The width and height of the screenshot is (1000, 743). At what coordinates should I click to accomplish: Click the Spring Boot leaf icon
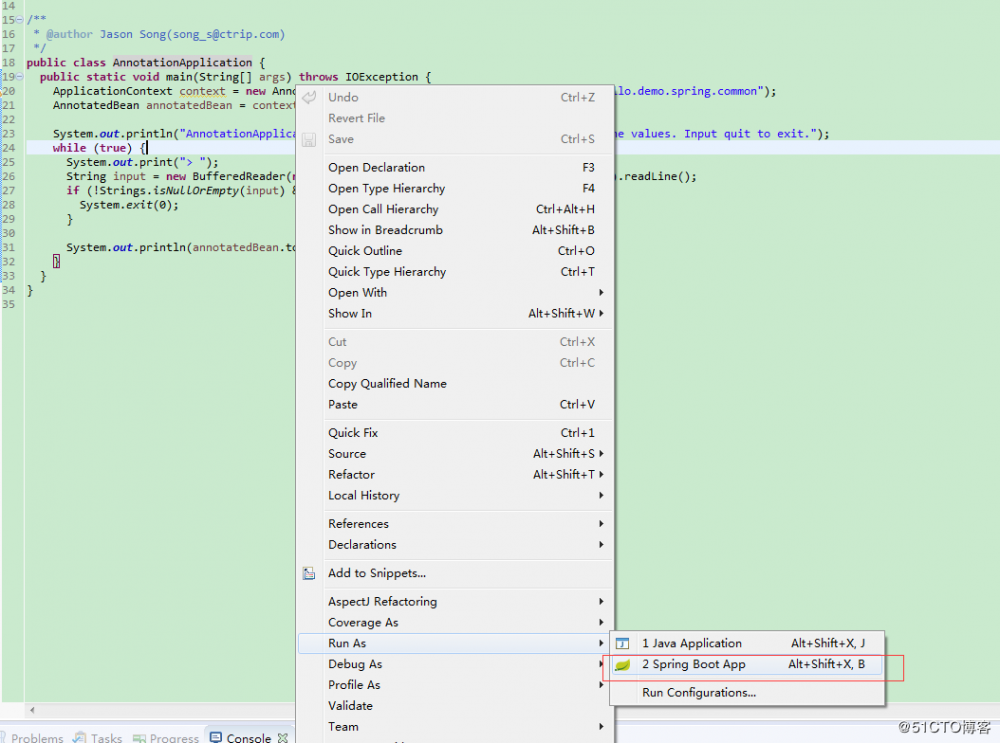[x=622, y=665]
